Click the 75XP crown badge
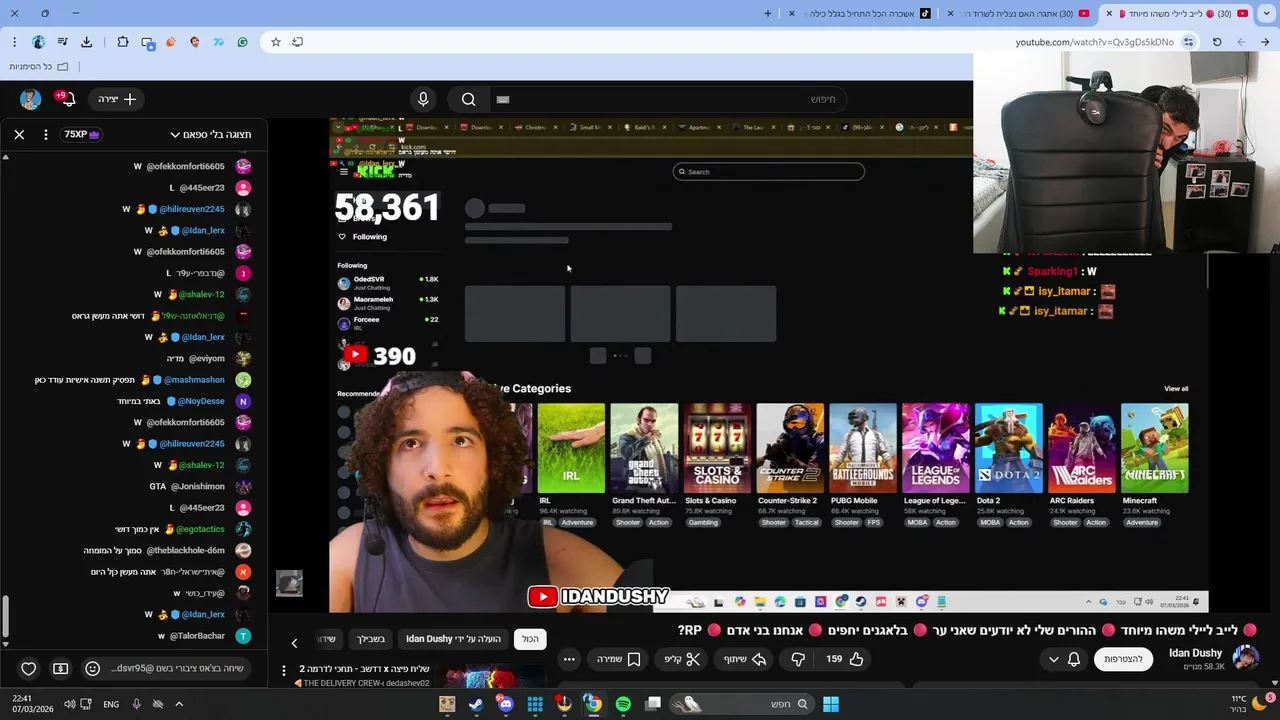This screenshot has height=720, width=1280. pyautogui.click(x=81, y=134)
